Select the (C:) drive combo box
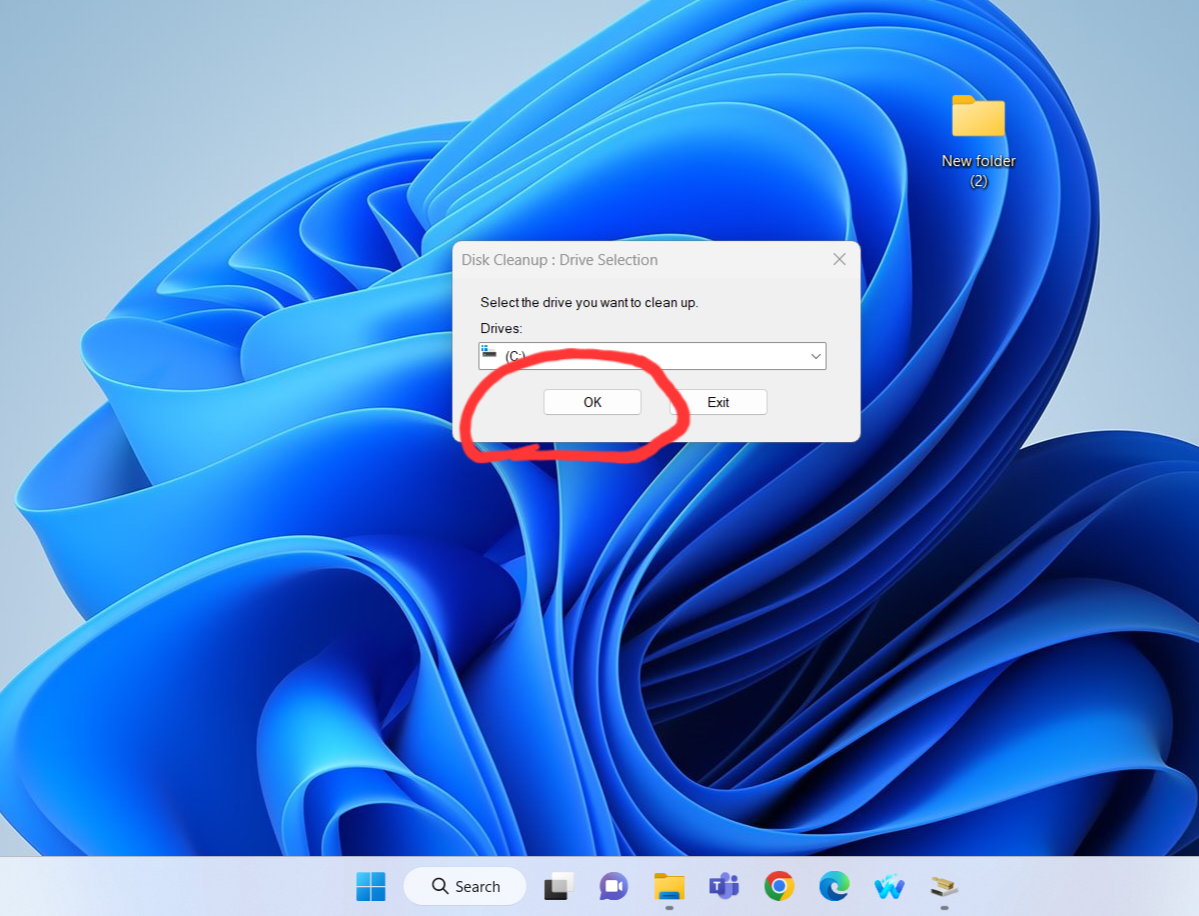Image resolution: width=1199 pixels, height=916 pixels. 652,356
